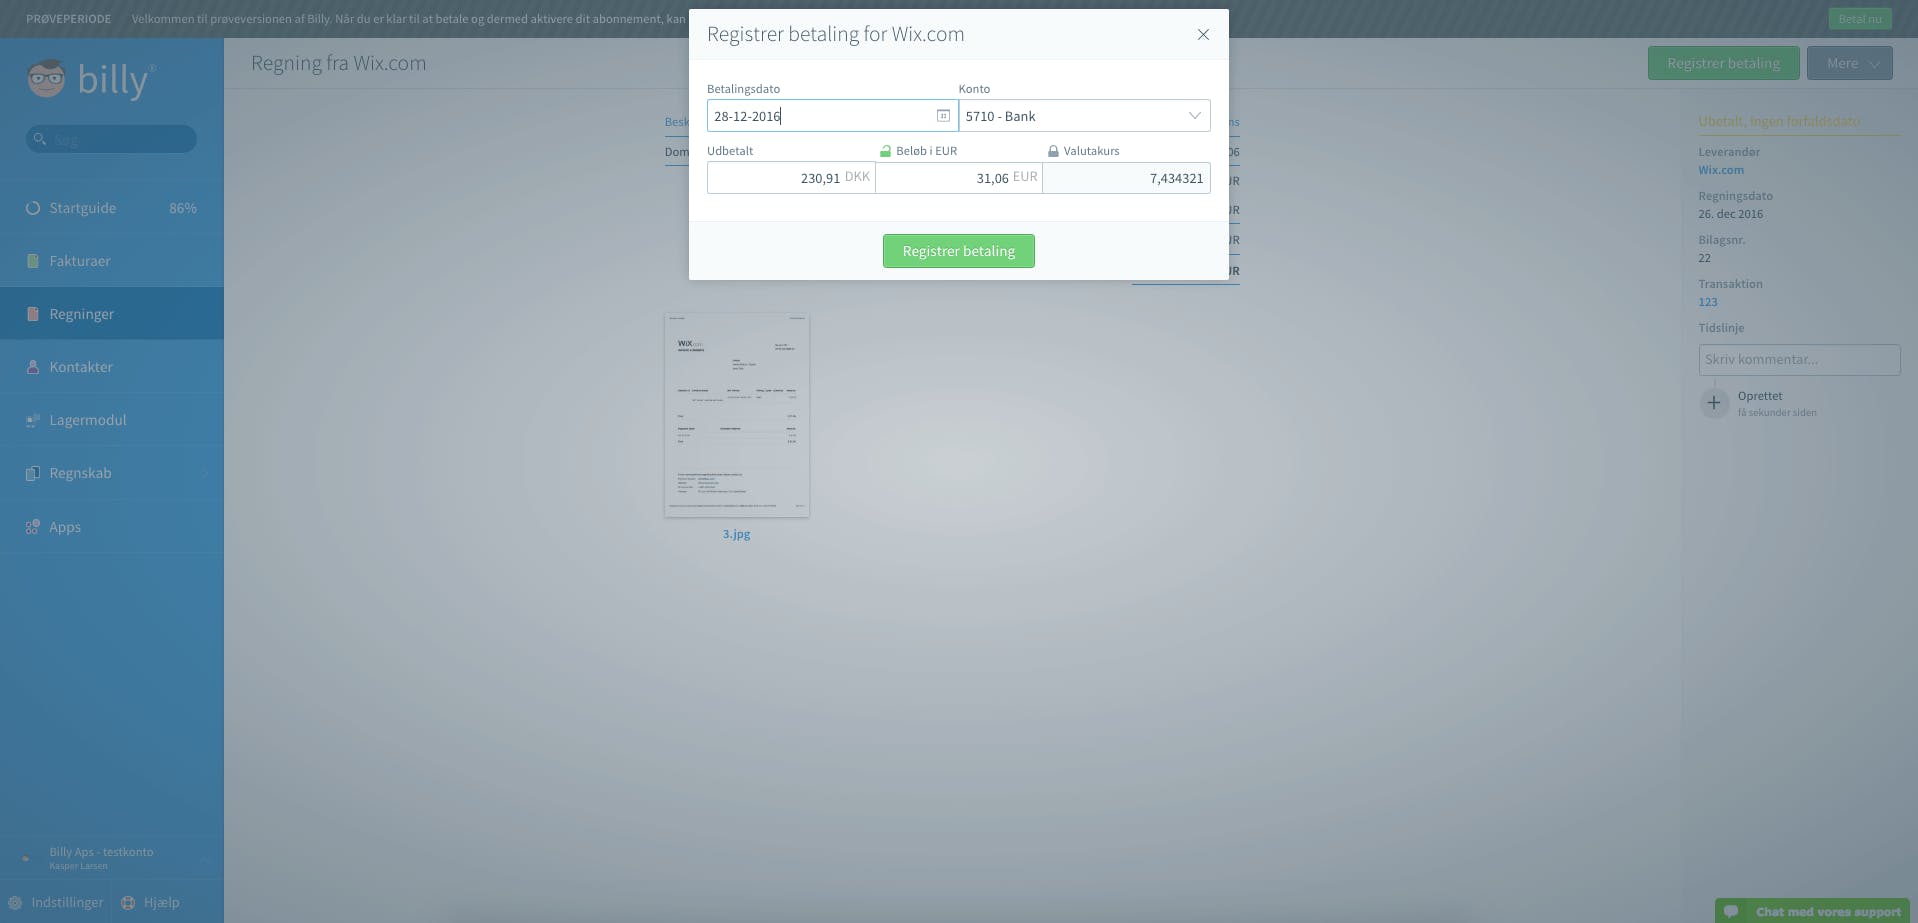Open Chat med vores support widget

coord(1812,911)
